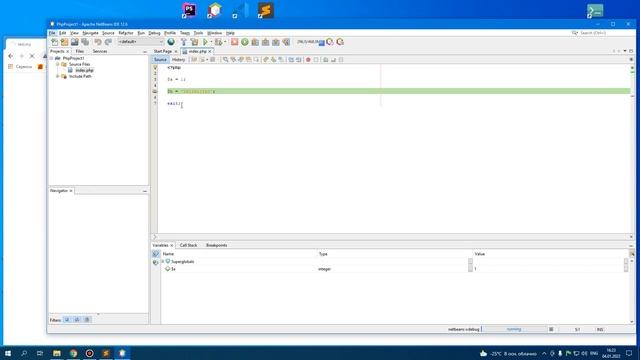Switch to the Files tab

[80, 51]
